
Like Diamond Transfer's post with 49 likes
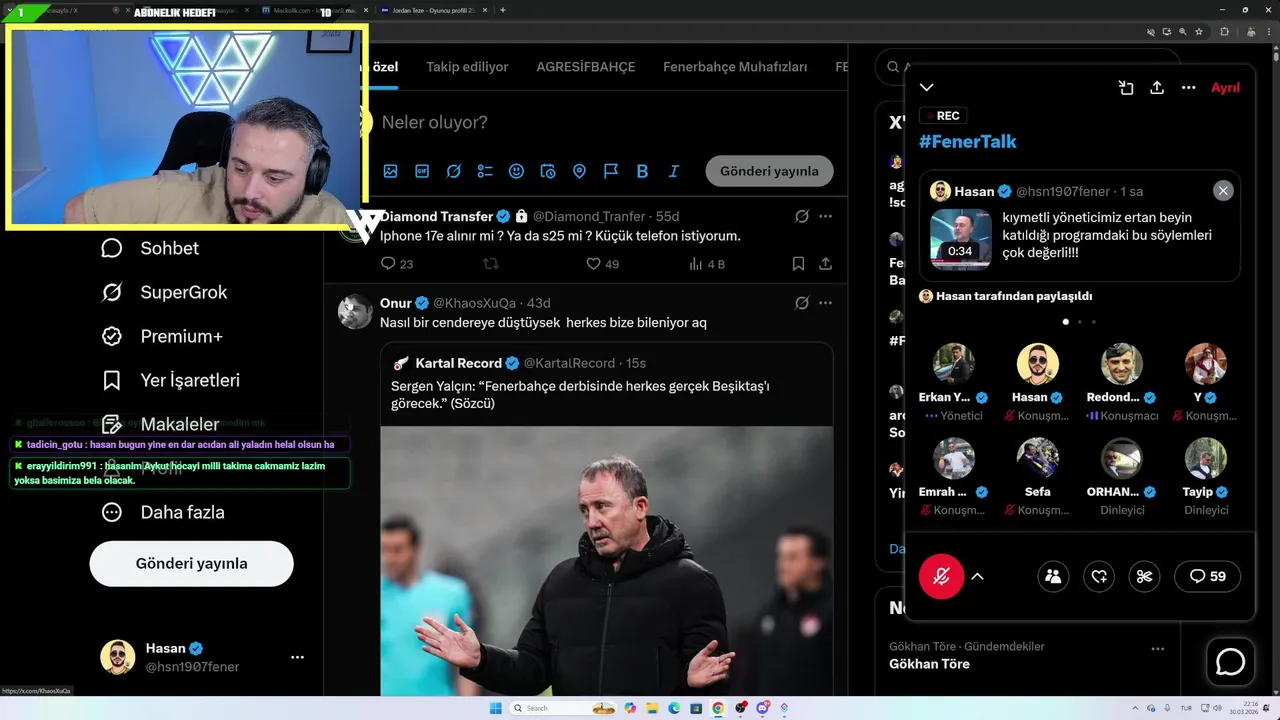[x=602, y=264]
